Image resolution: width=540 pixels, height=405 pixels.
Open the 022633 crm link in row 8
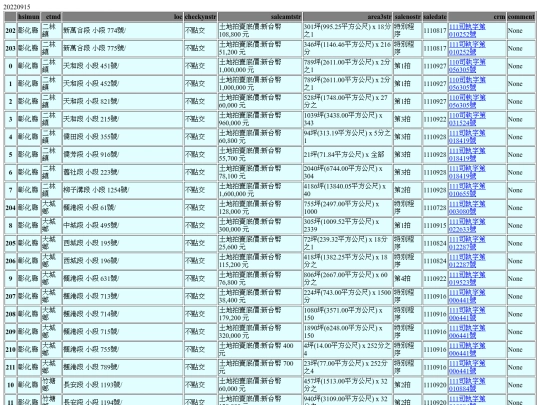[x=467, y=226]
